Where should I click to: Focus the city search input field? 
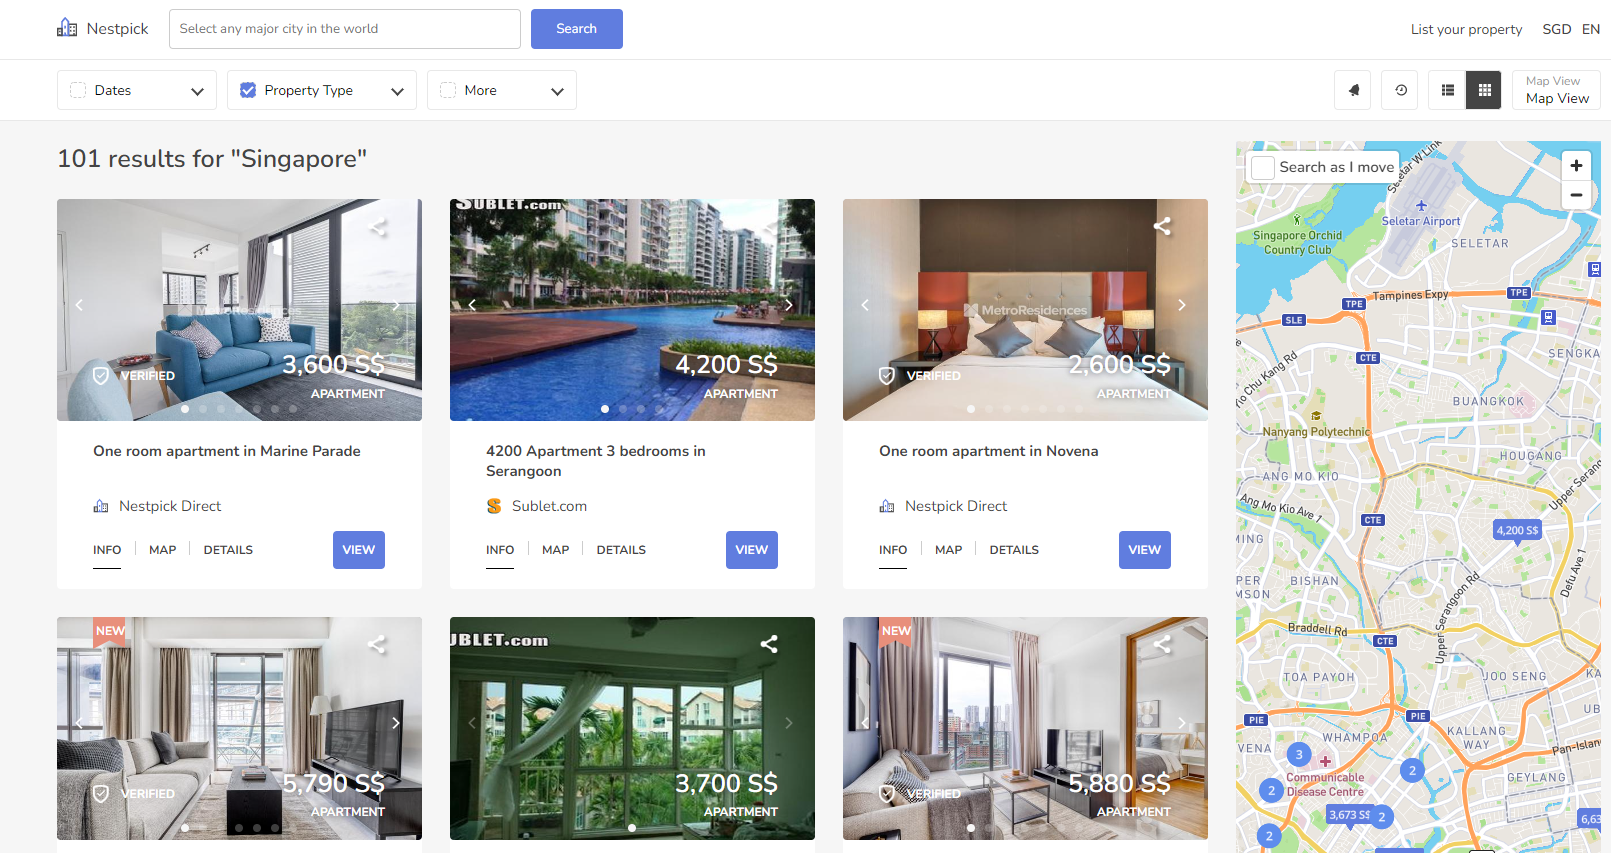point(345,29)
